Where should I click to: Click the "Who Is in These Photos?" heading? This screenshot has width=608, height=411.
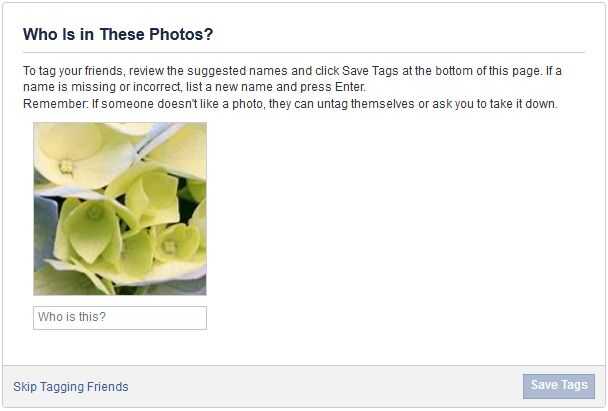point(118,34)
